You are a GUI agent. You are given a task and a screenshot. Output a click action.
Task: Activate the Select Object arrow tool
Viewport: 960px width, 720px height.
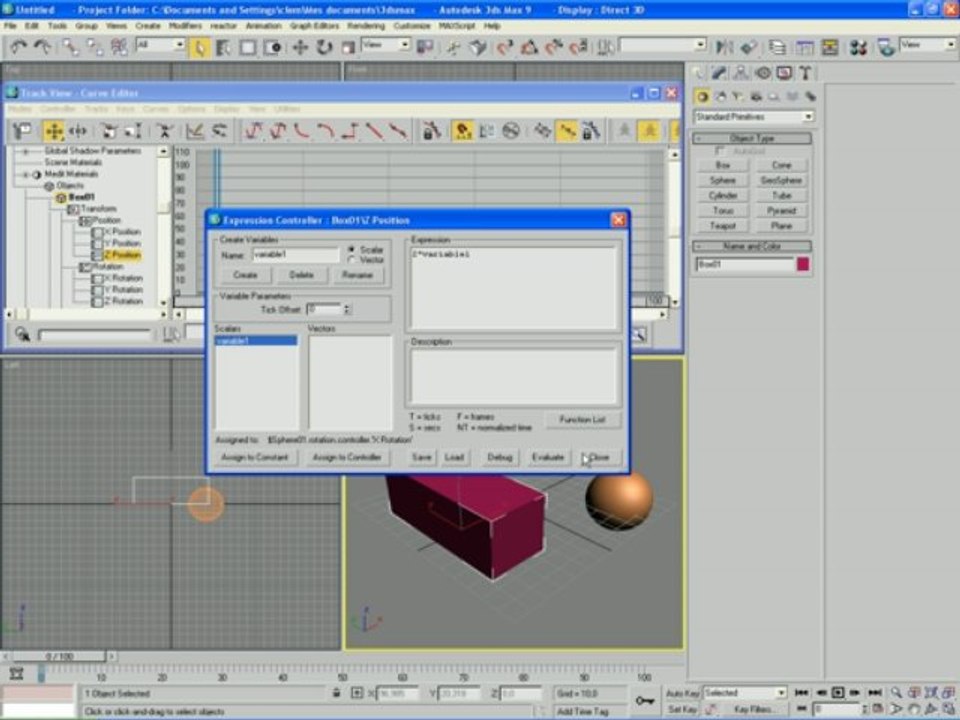(199, 47)
